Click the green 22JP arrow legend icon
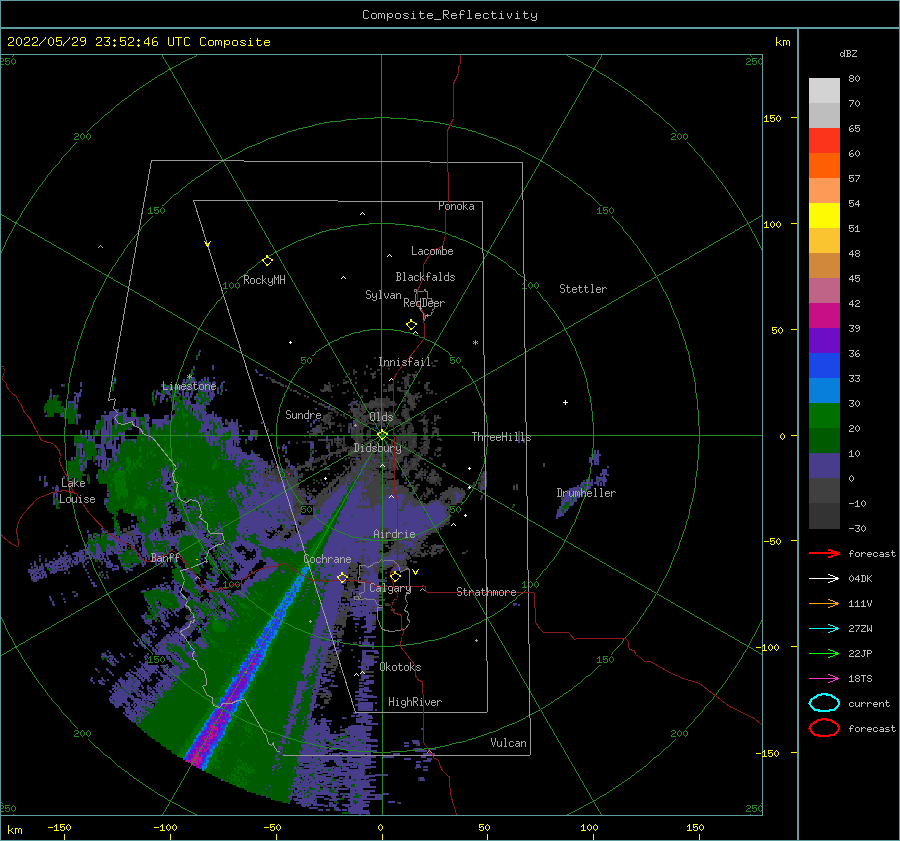Viewport: 900px width, 841px height. pos(824,653)
